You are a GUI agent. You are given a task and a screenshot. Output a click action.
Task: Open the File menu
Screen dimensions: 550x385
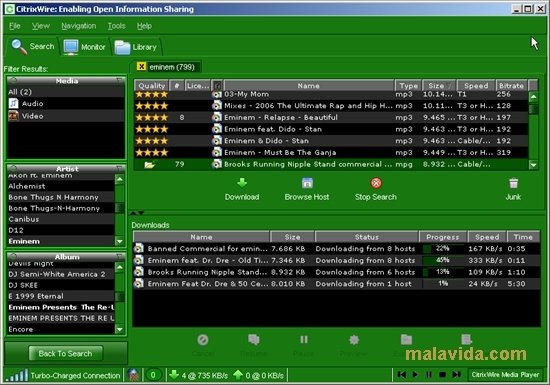[x=14, y=26]
